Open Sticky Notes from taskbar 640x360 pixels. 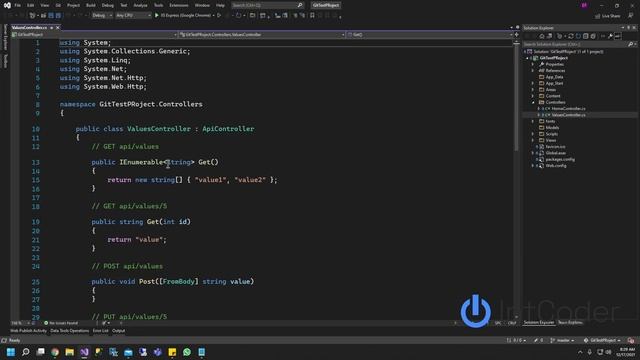coord(172,352)
